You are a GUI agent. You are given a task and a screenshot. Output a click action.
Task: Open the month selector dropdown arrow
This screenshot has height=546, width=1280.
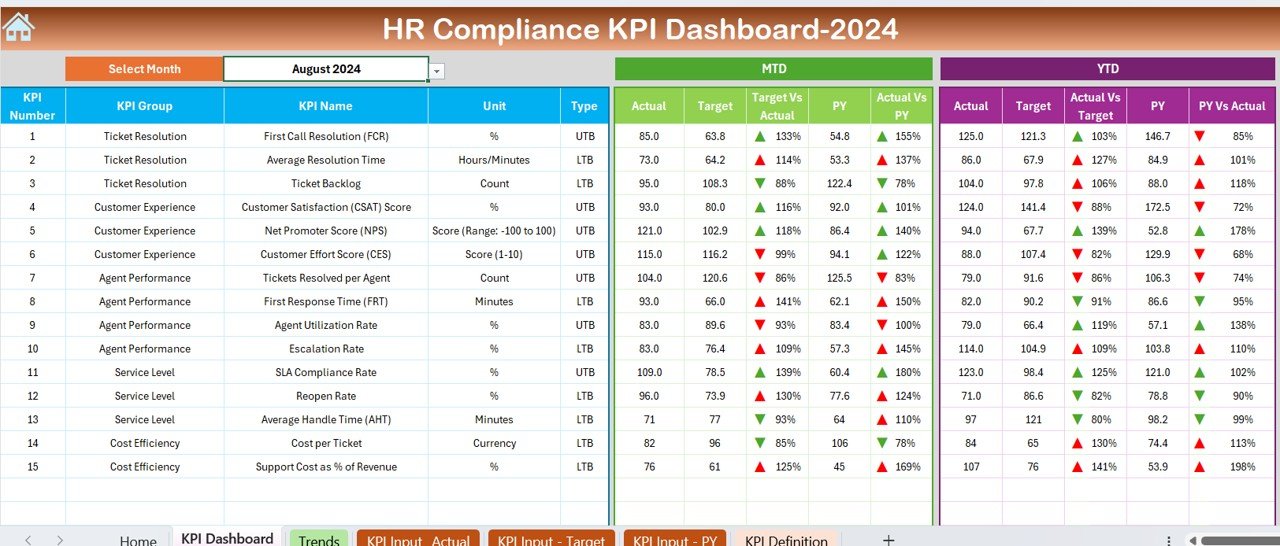437,70
